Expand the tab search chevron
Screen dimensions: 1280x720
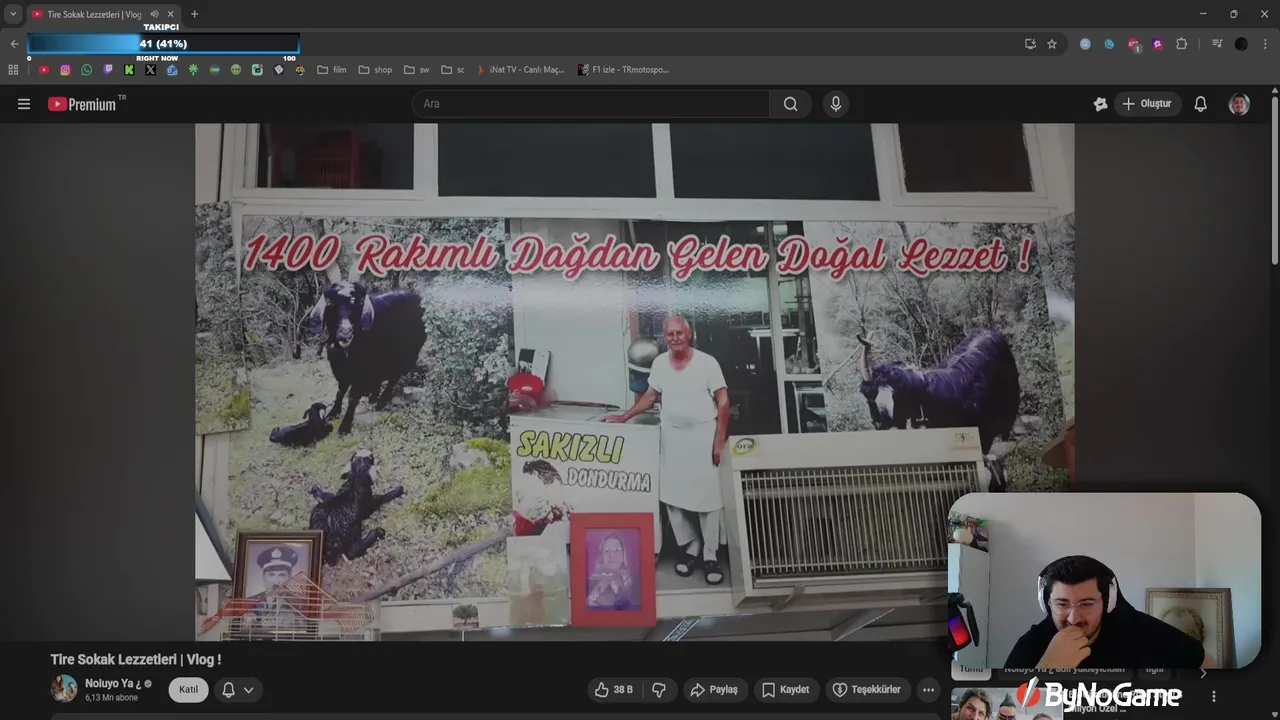13,14
